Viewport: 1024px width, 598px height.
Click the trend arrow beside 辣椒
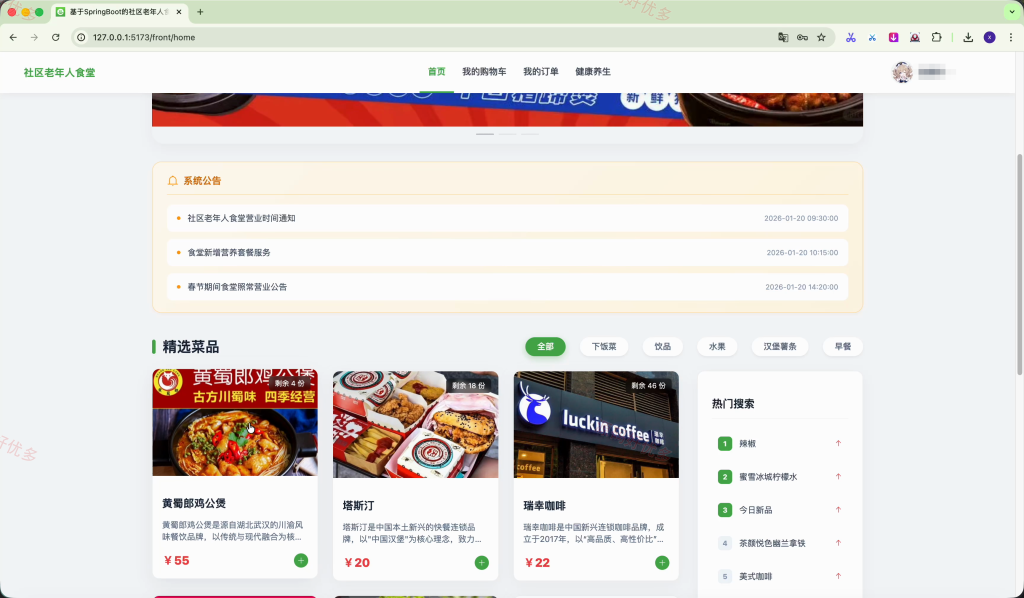[x=838, y=443]
